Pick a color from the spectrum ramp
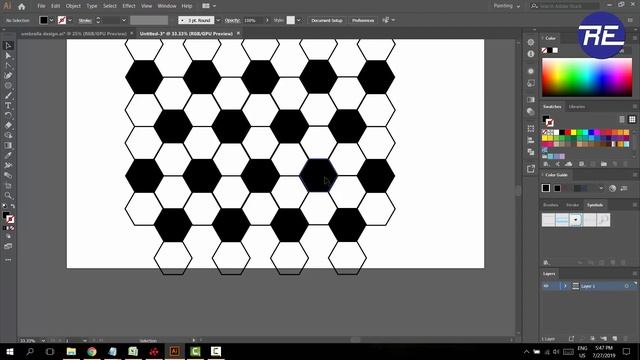 click(x=587, y=77)
